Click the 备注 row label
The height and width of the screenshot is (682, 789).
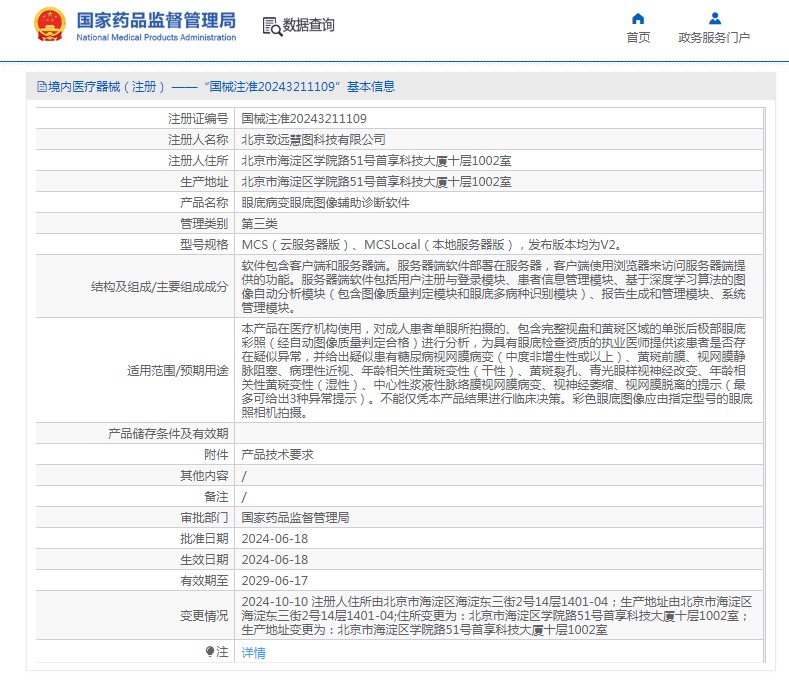coord(216,497)
